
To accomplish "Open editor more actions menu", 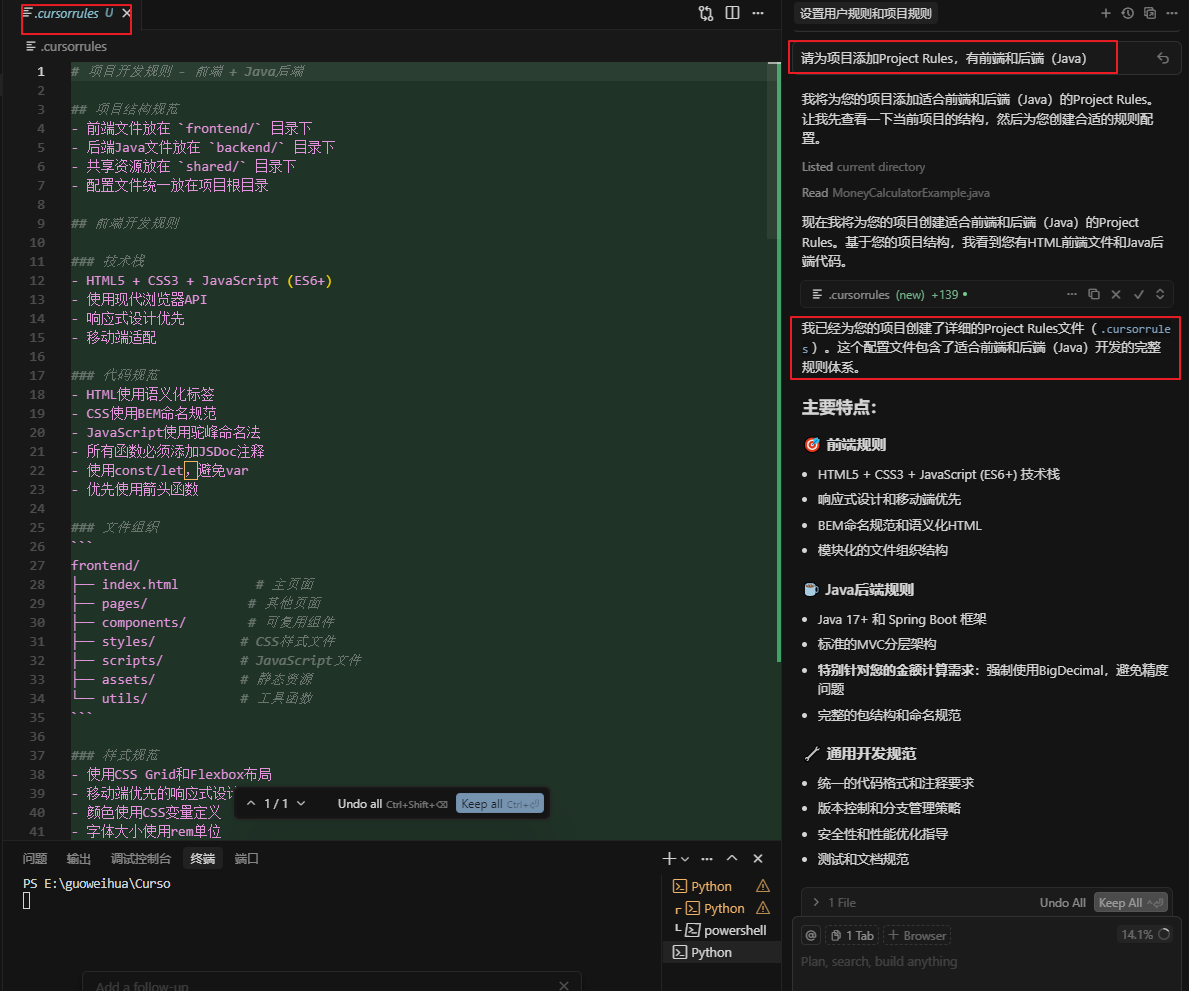I will pos(758,13).
